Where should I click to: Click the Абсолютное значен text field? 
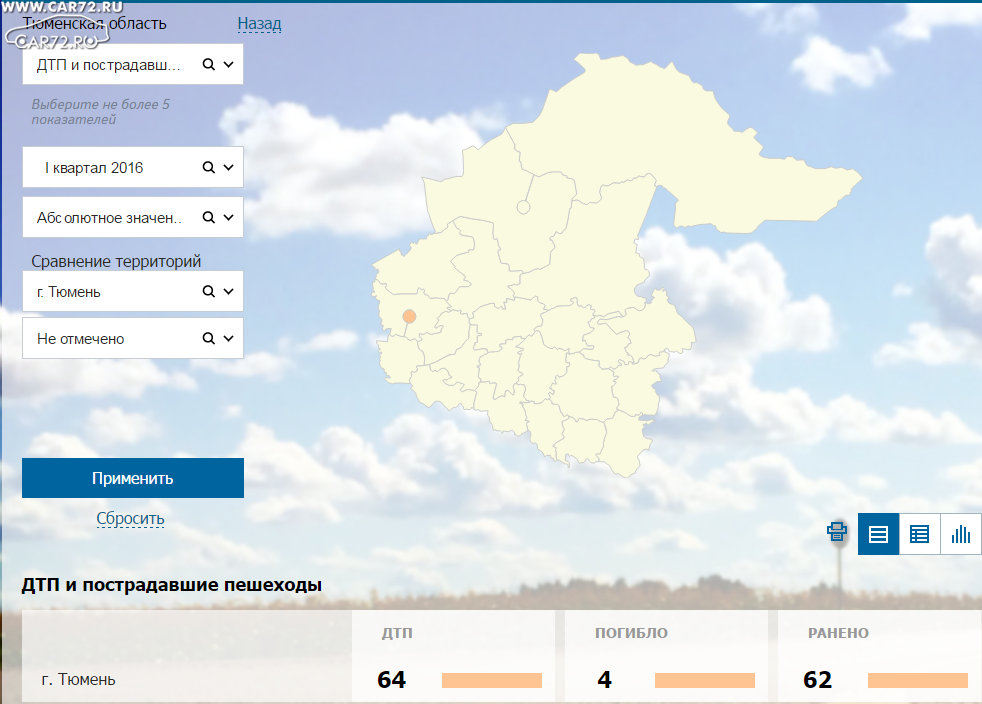133,217
